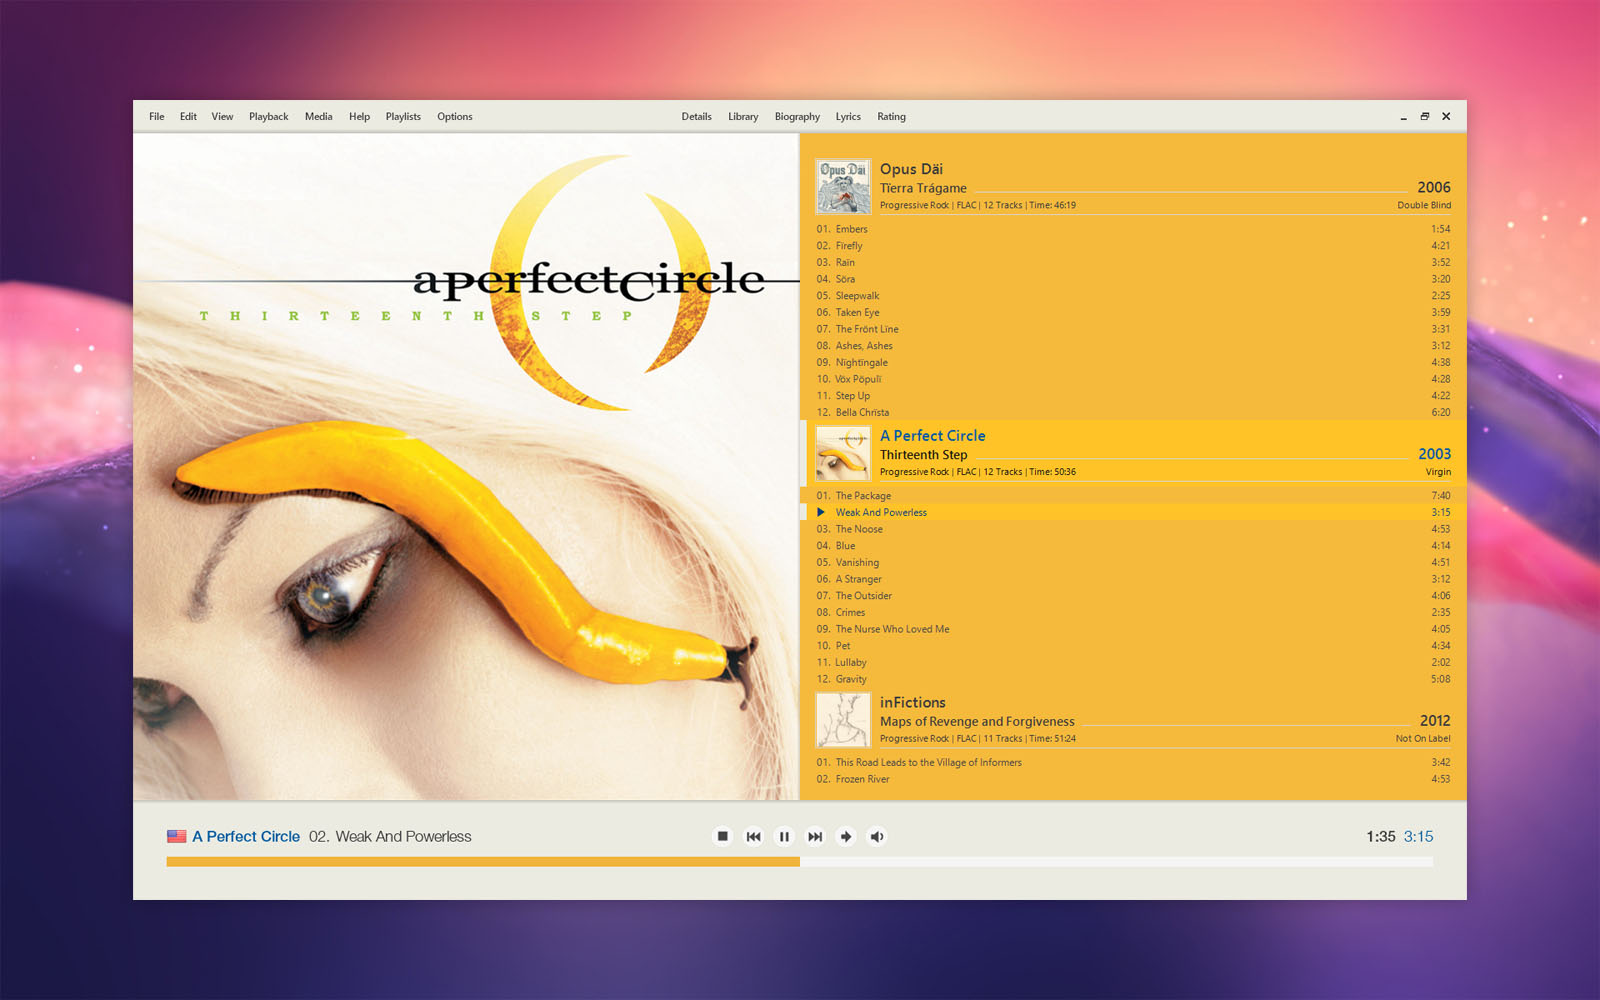Select track 12. Gravity
Viewport: 1600px width, 1000px height.
(1133, 679)
